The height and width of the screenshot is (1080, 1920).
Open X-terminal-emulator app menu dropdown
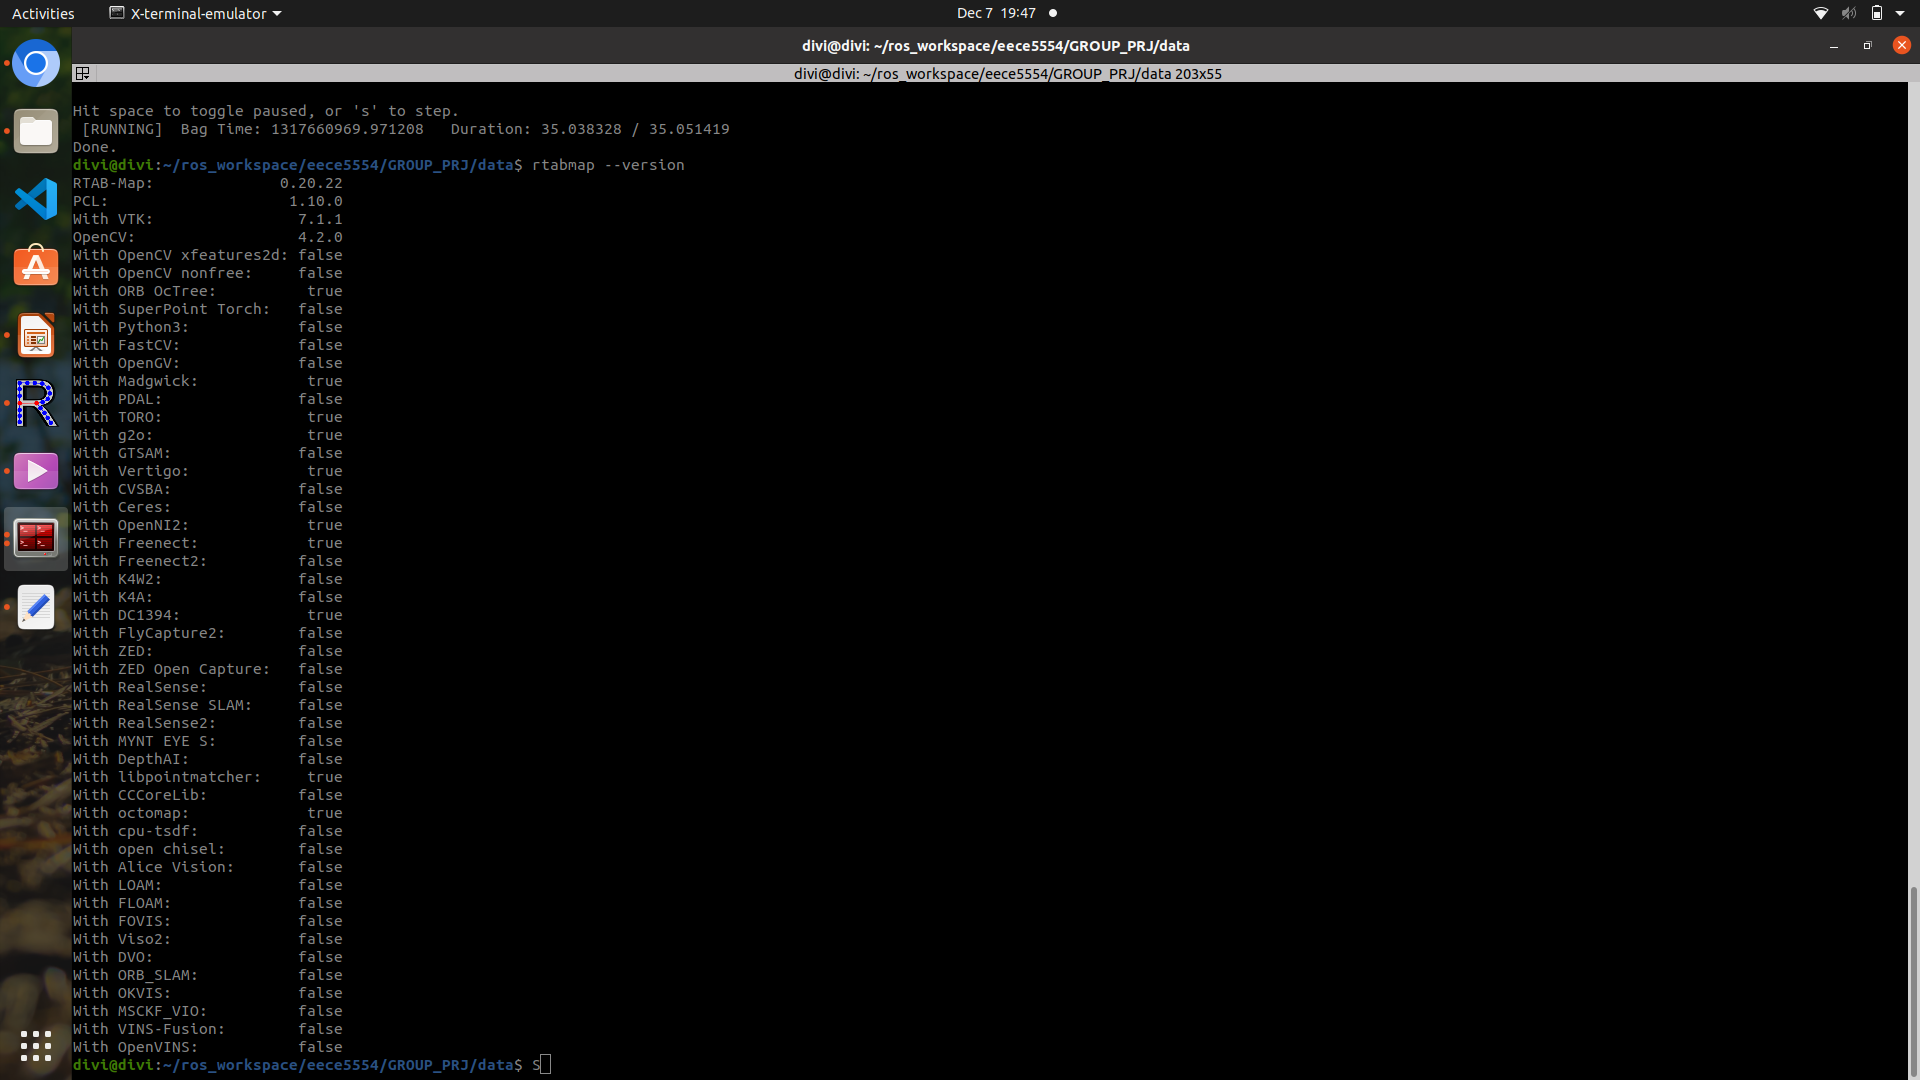coord(195,13)
